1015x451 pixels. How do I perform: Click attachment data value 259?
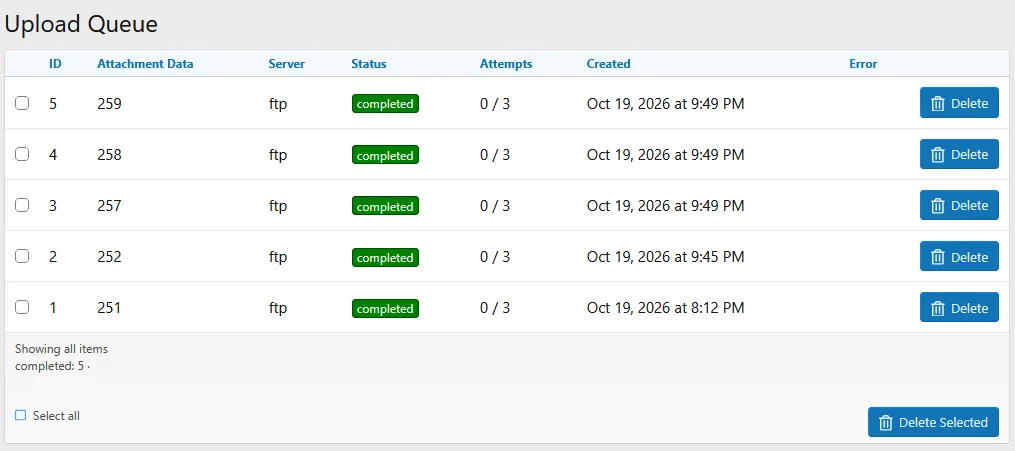[109, 104]
